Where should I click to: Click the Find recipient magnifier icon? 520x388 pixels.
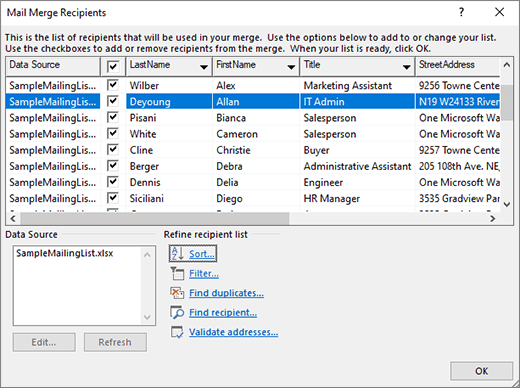[177, 313]
